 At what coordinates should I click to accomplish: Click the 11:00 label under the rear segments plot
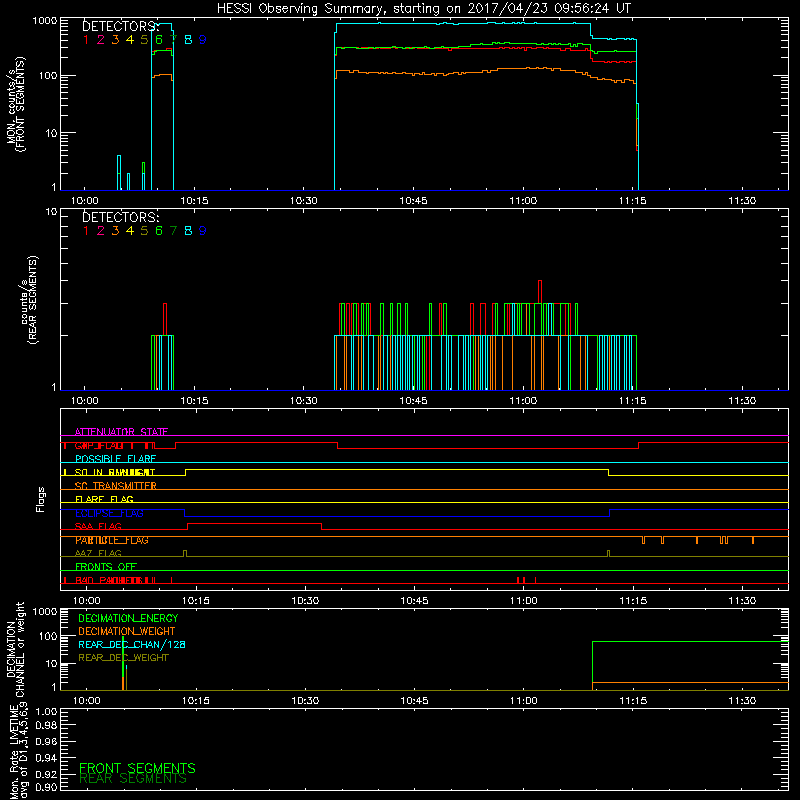523,401
